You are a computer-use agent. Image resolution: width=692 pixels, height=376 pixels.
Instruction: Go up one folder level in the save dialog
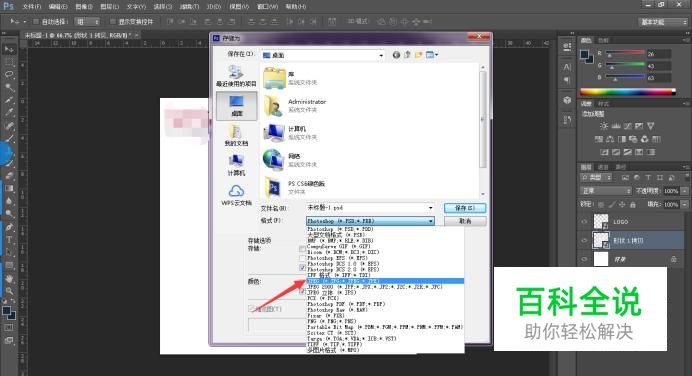point(407,55)
